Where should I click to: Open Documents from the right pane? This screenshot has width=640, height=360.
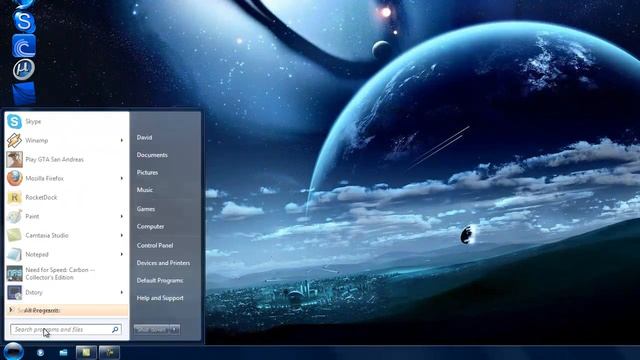click(152, 155)
